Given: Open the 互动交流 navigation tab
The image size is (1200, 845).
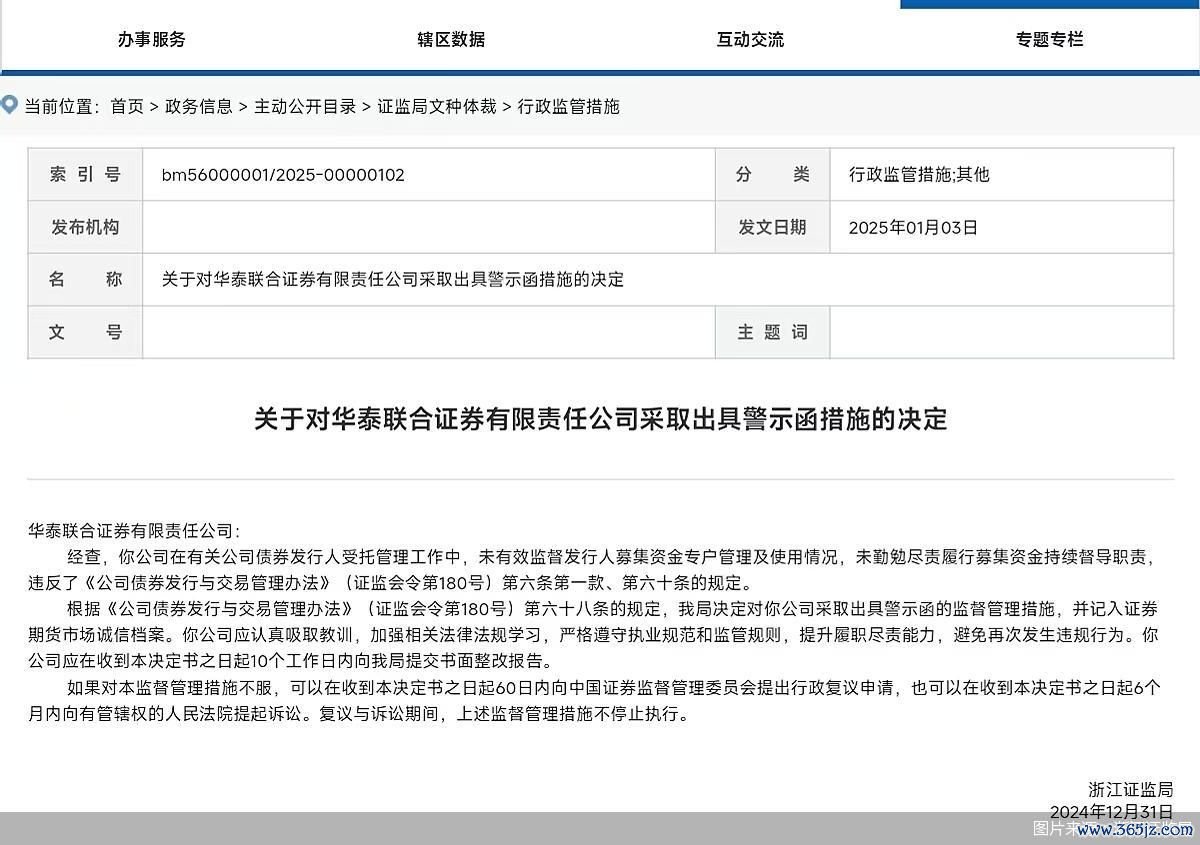Looking at the screenshot, I should coord(750,40).
